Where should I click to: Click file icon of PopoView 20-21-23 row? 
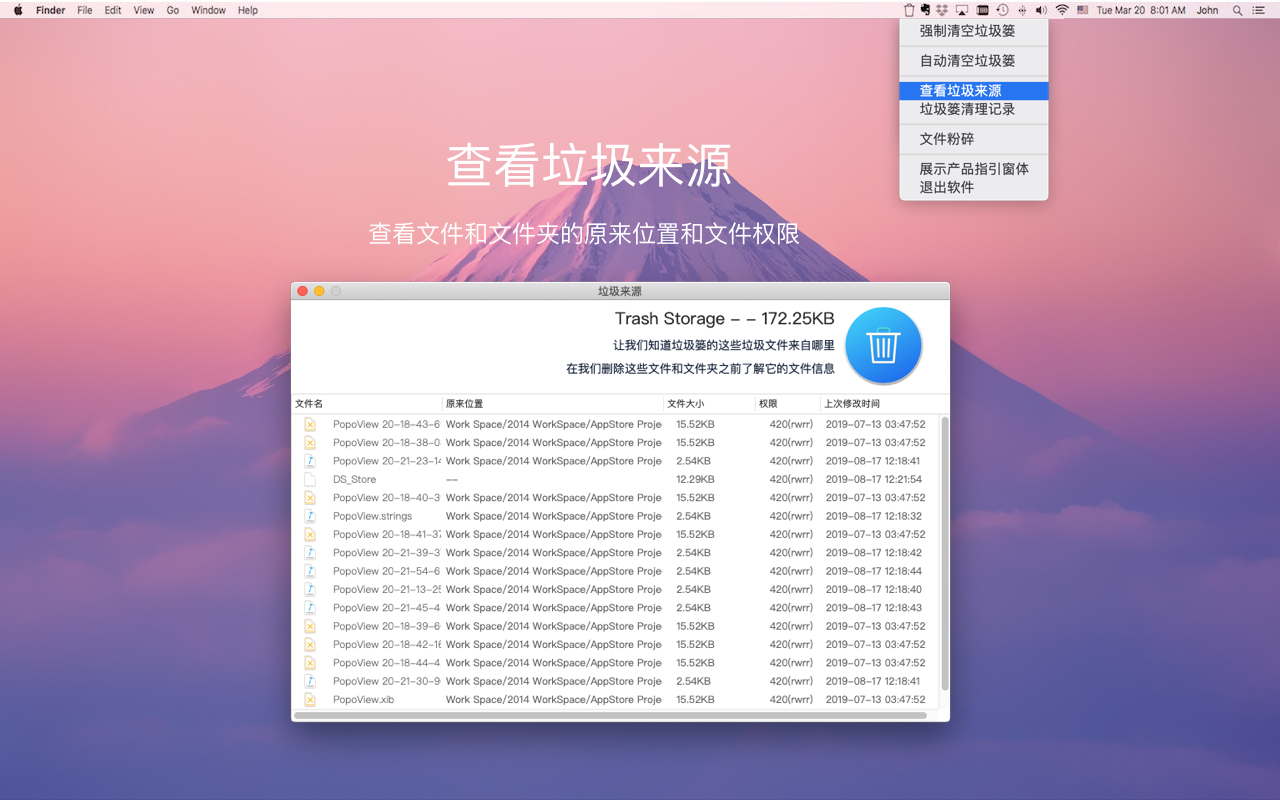coord(310,461)
